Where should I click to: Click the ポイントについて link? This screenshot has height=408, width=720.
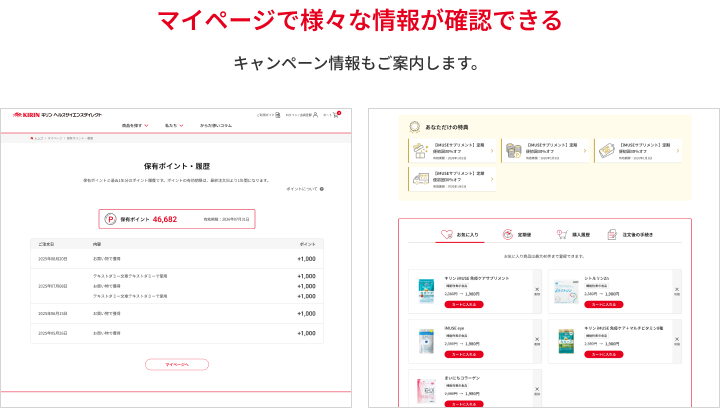[x=302, y=189]
